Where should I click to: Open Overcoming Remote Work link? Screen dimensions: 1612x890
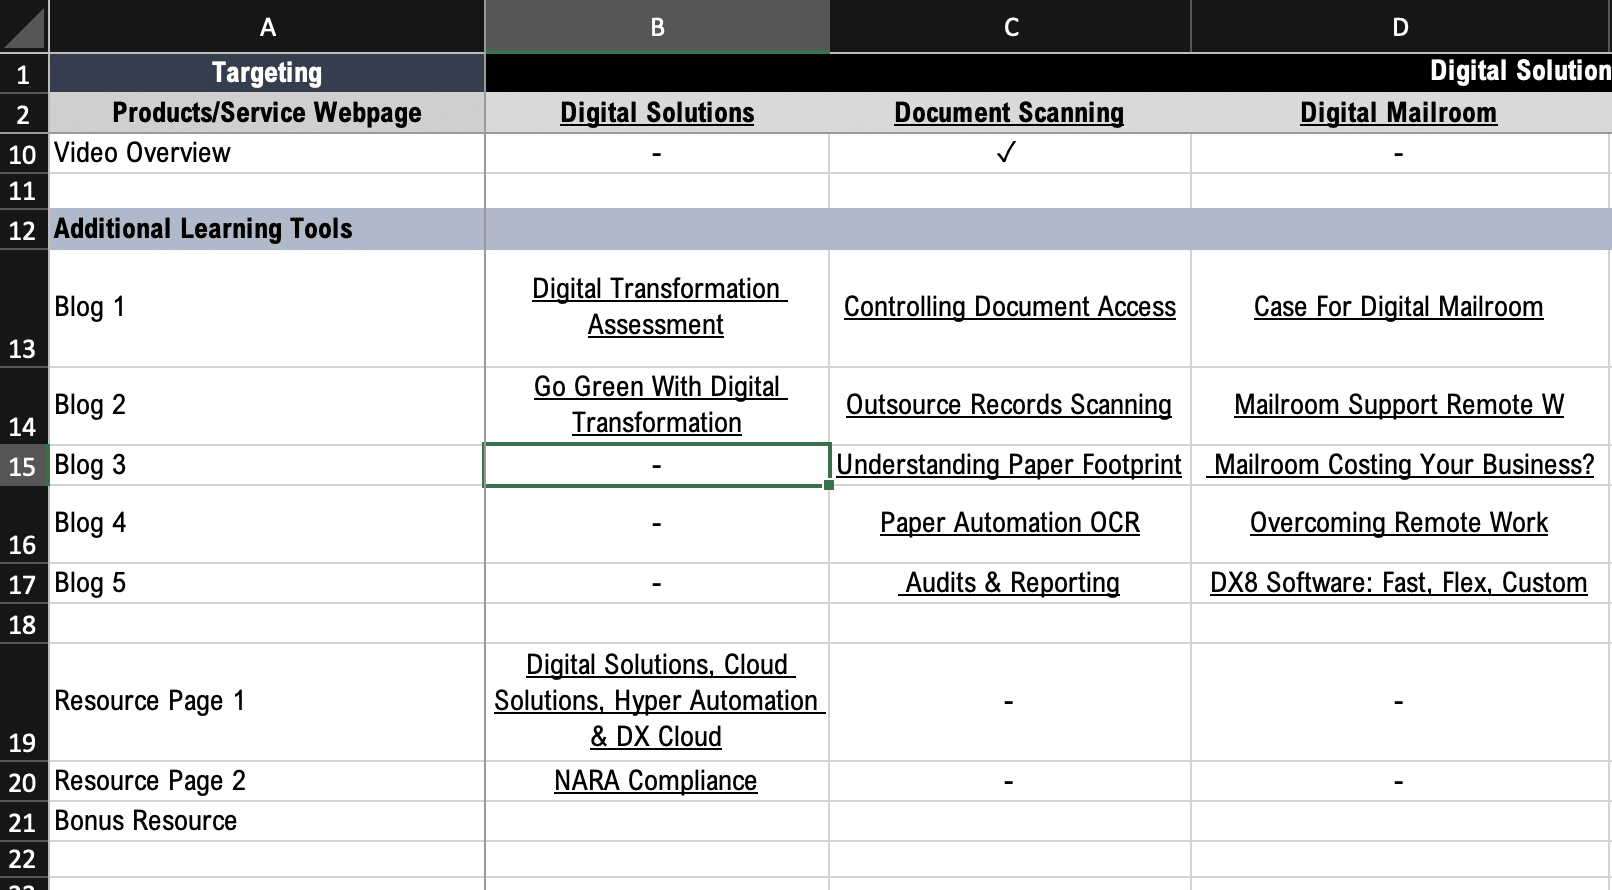[1399, 523]
